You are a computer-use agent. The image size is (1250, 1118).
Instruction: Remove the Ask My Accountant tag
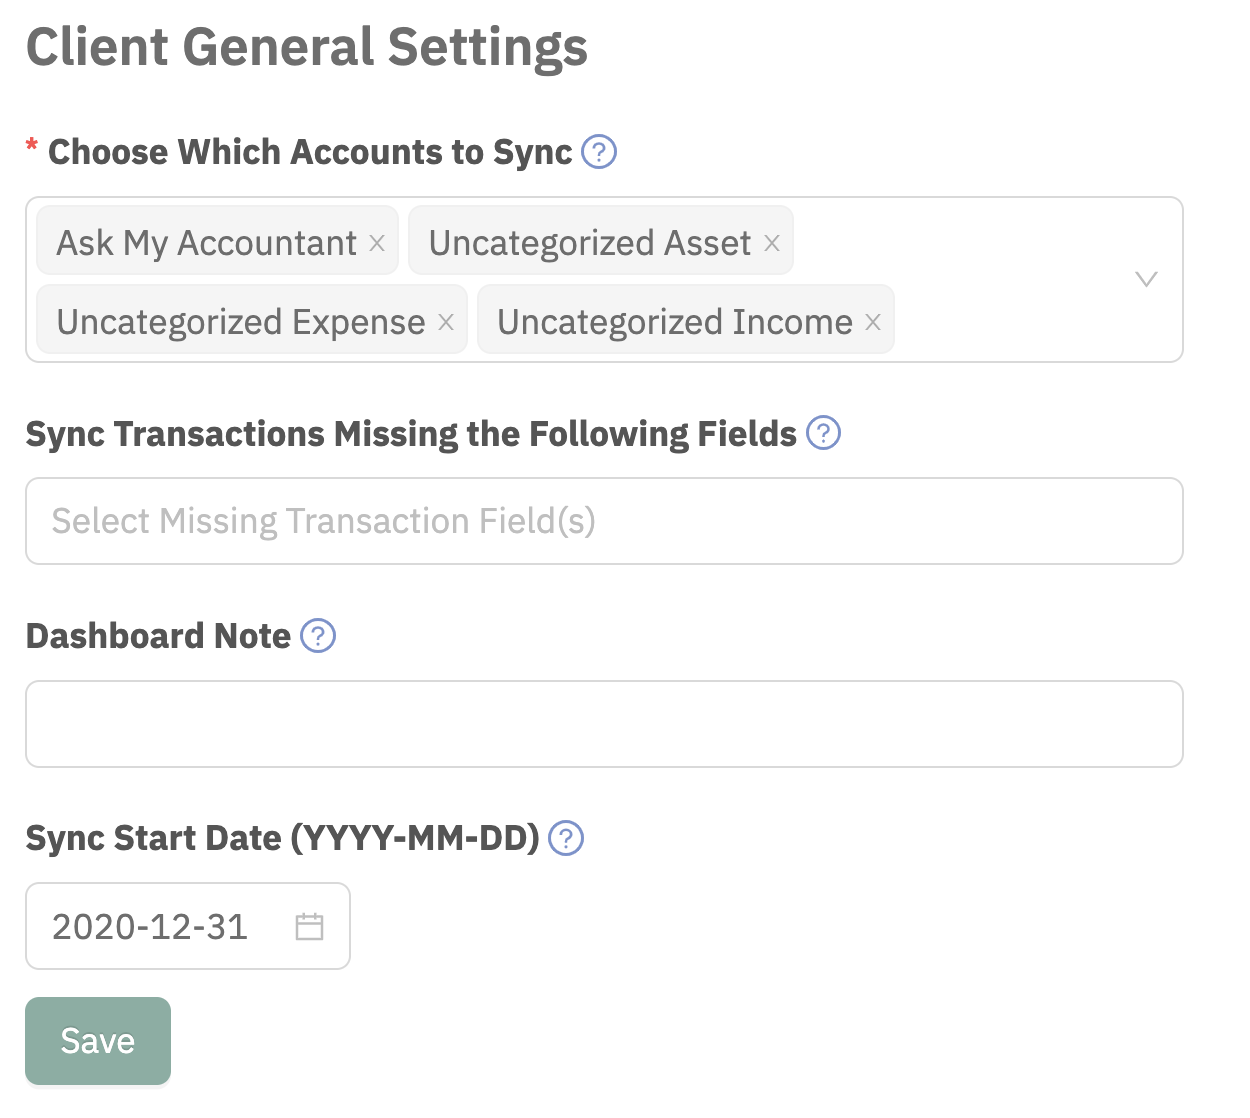[x=377, y=242]
